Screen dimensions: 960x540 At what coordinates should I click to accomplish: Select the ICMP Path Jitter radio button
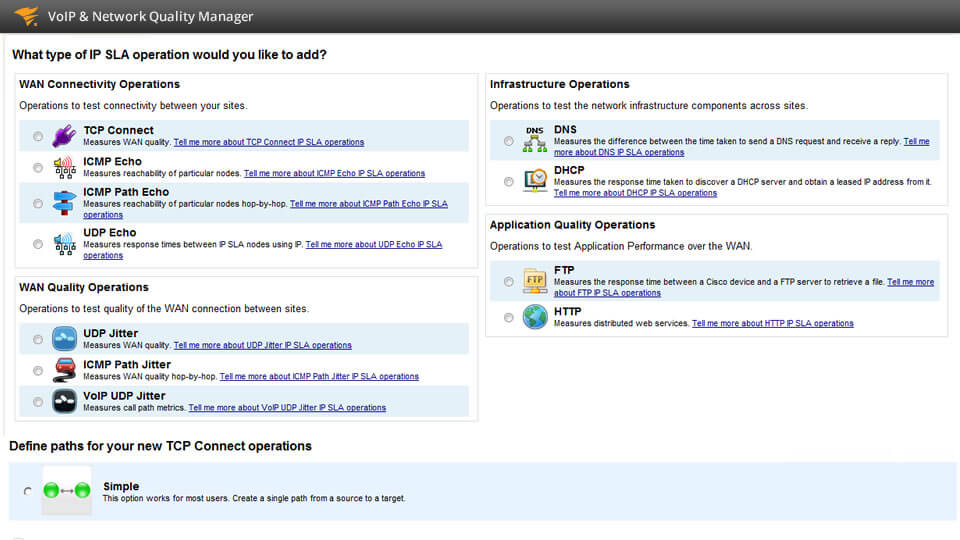pyautogui.click(x=38, y=370)
